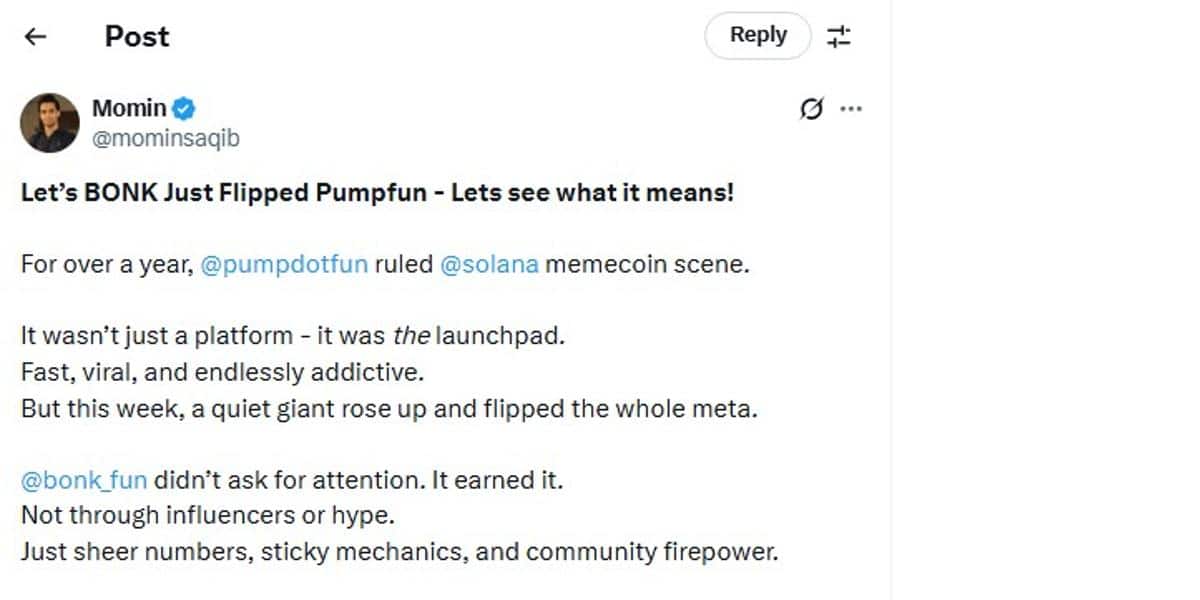Open Momin's profile picture
Viewport: 1200px width, 600px height.
[x=50, y=123]
